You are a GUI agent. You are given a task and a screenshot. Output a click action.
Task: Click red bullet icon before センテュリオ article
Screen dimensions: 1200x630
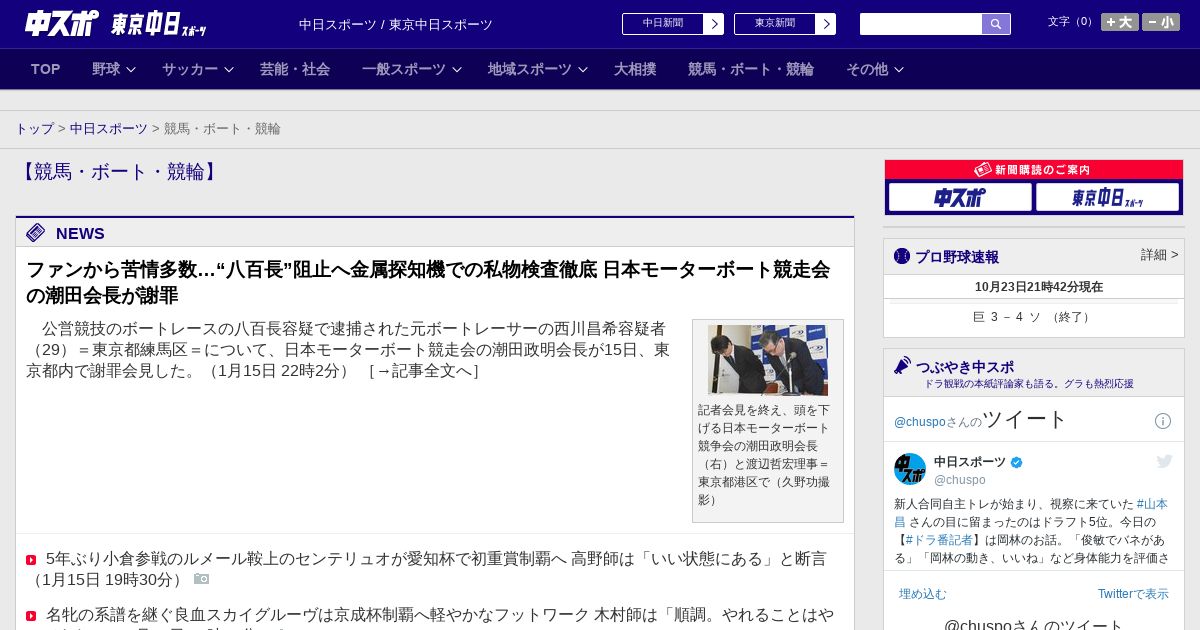click(x=31, y=560)
